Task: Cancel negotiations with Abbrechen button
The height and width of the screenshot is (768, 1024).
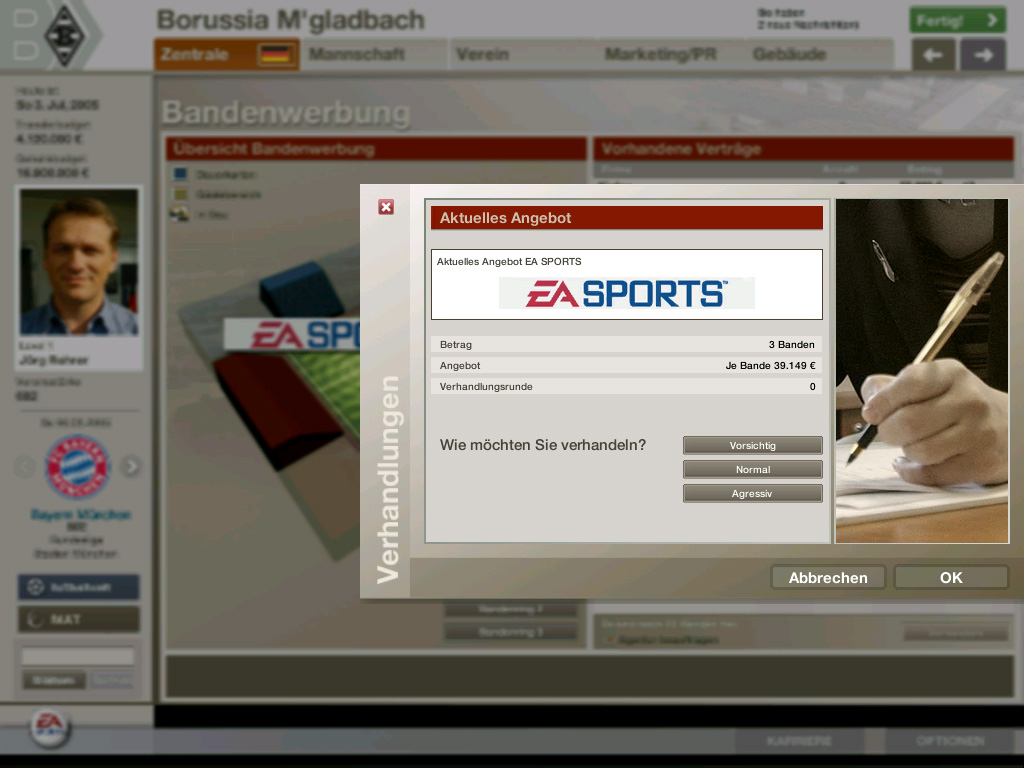Action: [827, 577]
